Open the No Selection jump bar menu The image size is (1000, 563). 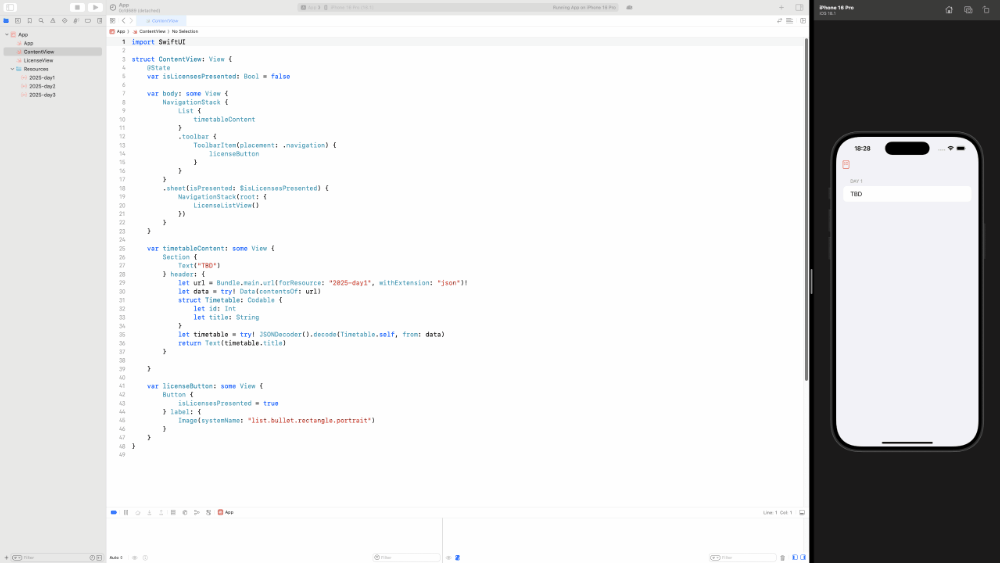click(x=185, y=31)
